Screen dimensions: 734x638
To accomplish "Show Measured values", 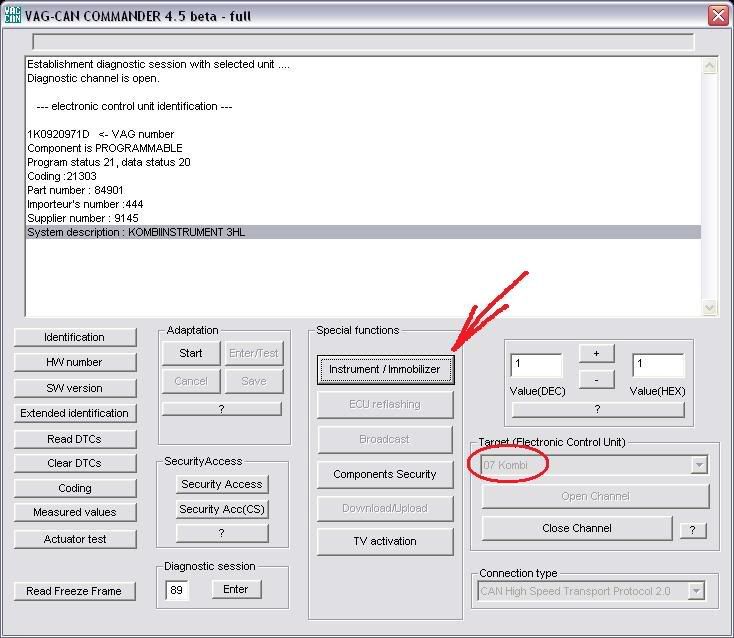I will 75,512.
